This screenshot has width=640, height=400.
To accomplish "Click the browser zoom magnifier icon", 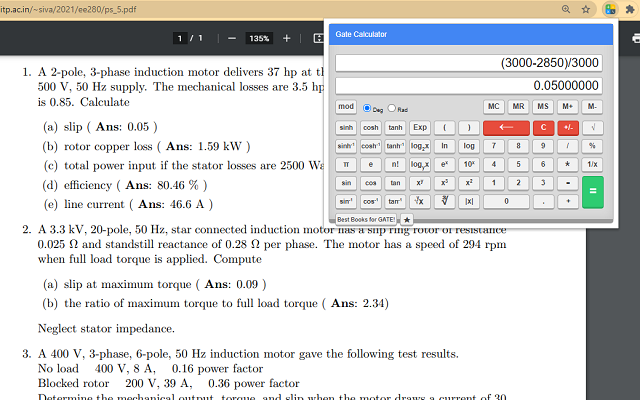I will point(567,9).
